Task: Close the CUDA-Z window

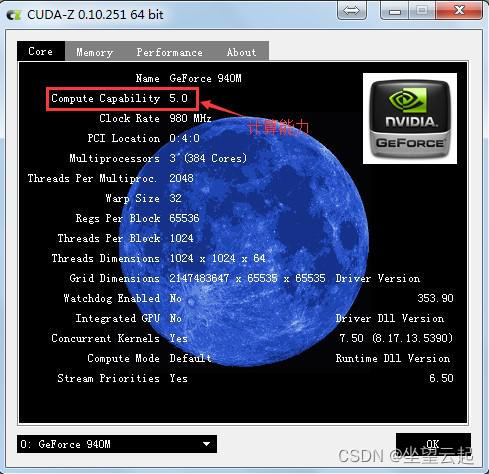Action: tap(460, 10)
